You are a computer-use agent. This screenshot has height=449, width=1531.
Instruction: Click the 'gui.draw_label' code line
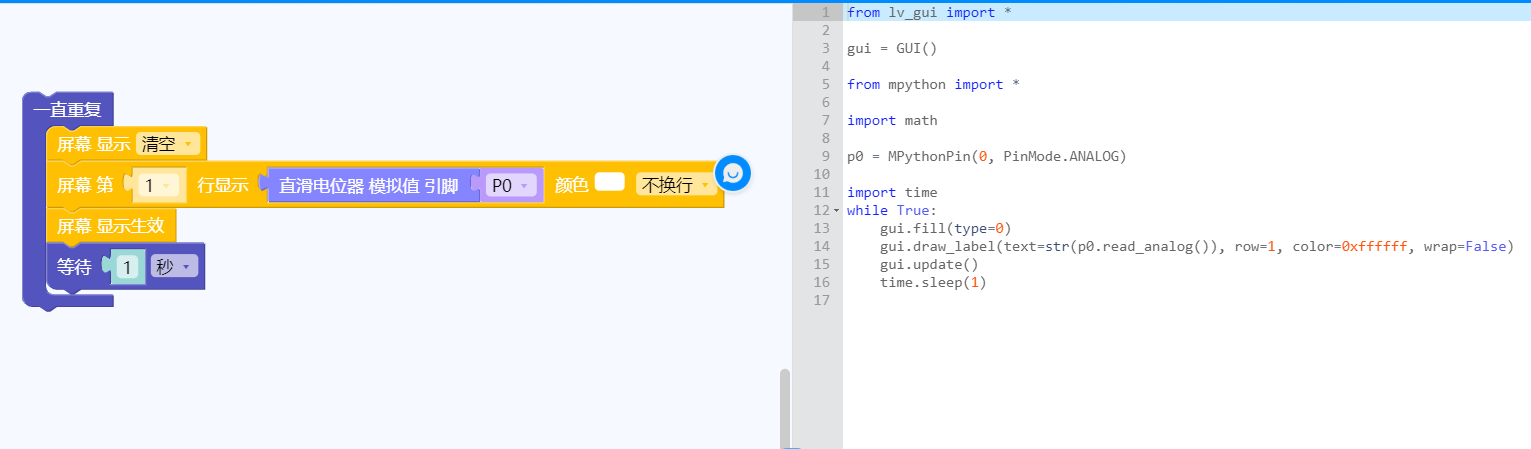coord(1197,246)
